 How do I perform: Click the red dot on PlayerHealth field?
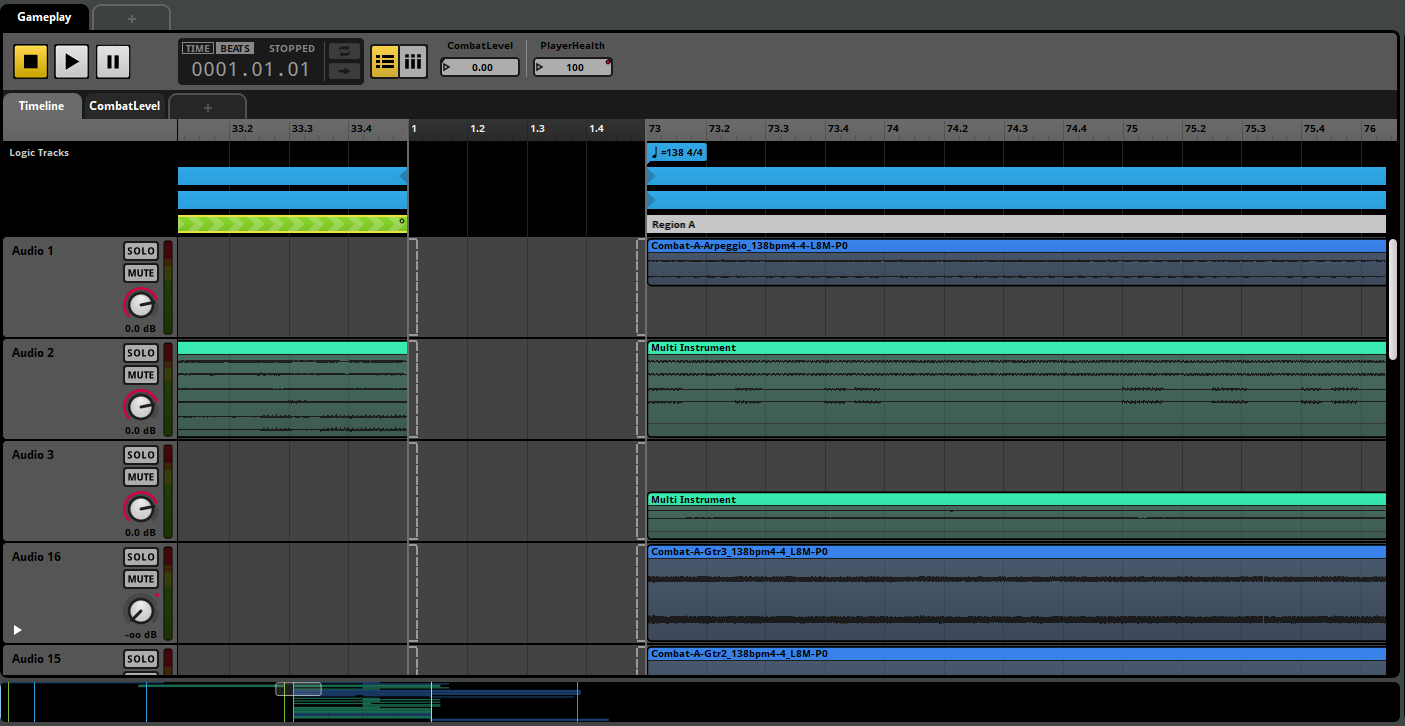click(607, 61)
